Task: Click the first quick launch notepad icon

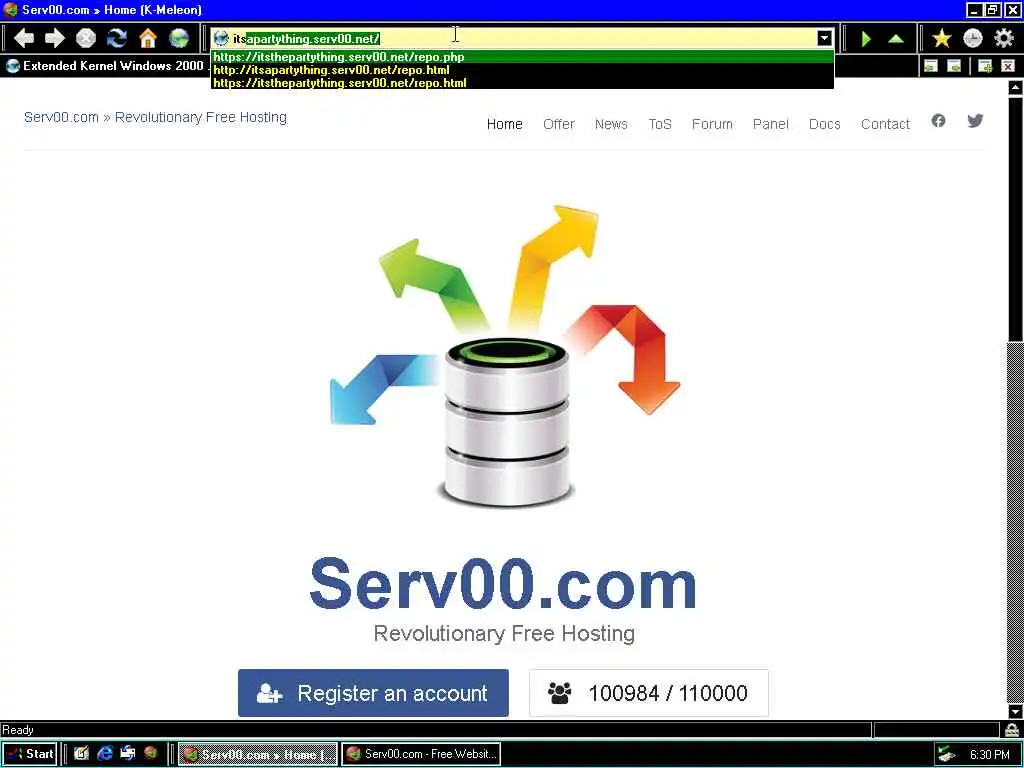Action: 81,754
